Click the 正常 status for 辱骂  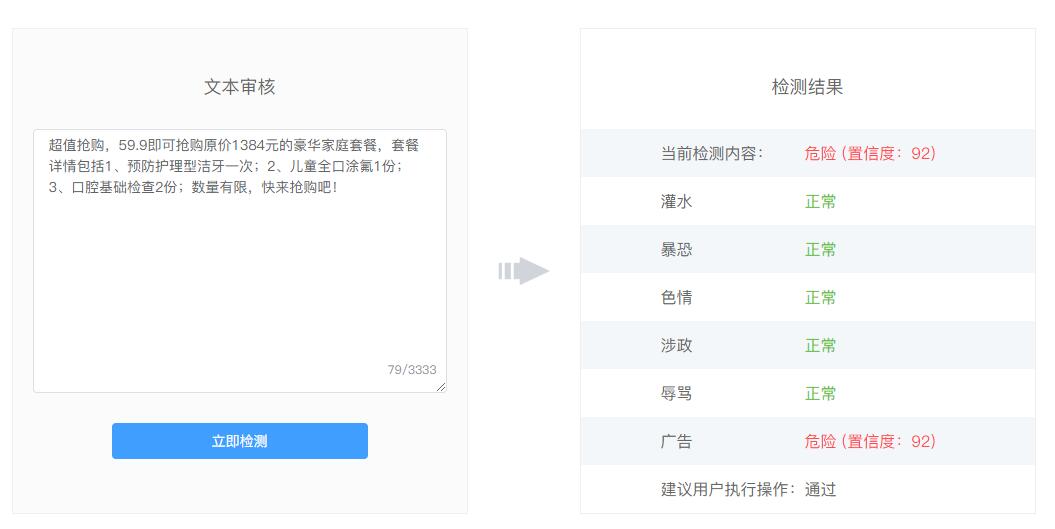(x=820, y=394)
